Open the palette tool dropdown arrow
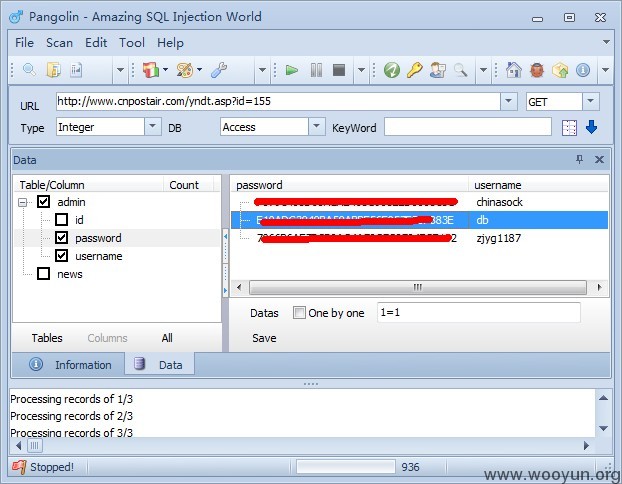Image resolution: width=622 pixels, height=484 pixels. pyautogui.click(x=200, y=70)
